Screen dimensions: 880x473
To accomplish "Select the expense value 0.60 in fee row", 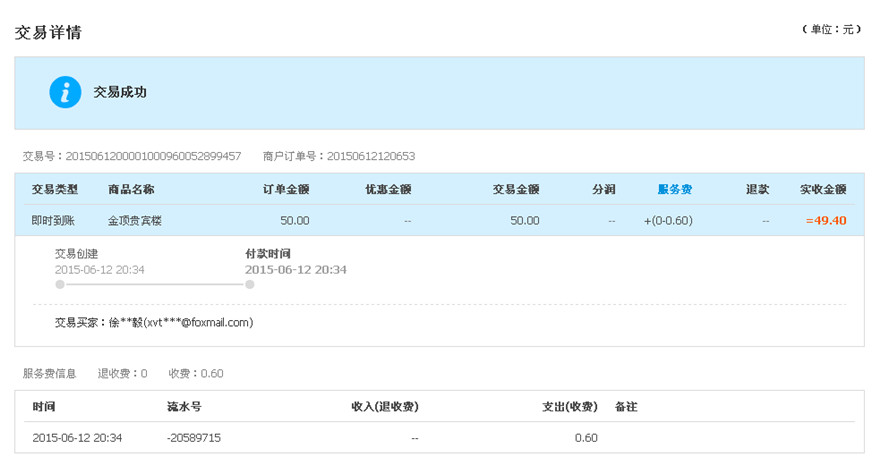I will pyautogui.click(x=586, y=438).
